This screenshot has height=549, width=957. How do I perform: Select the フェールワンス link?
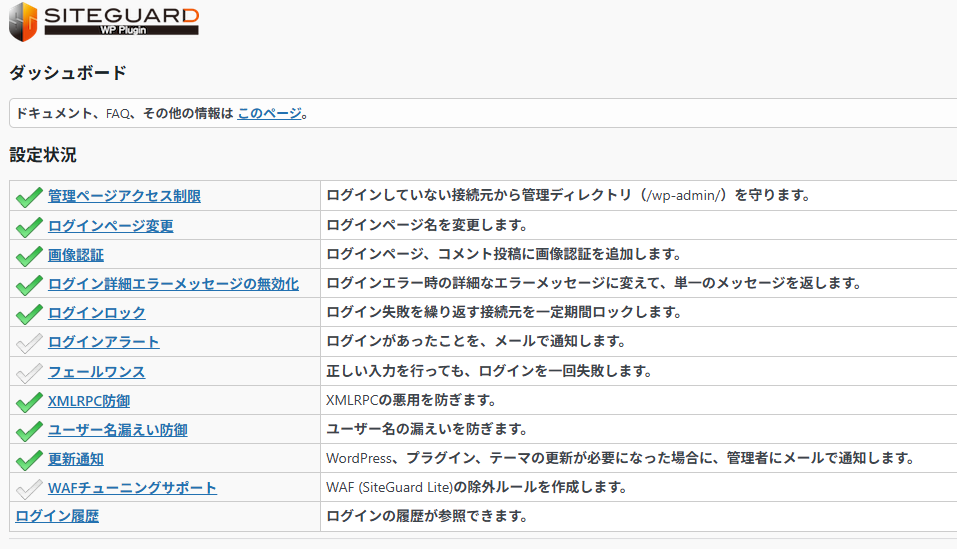tap(96, 372)
